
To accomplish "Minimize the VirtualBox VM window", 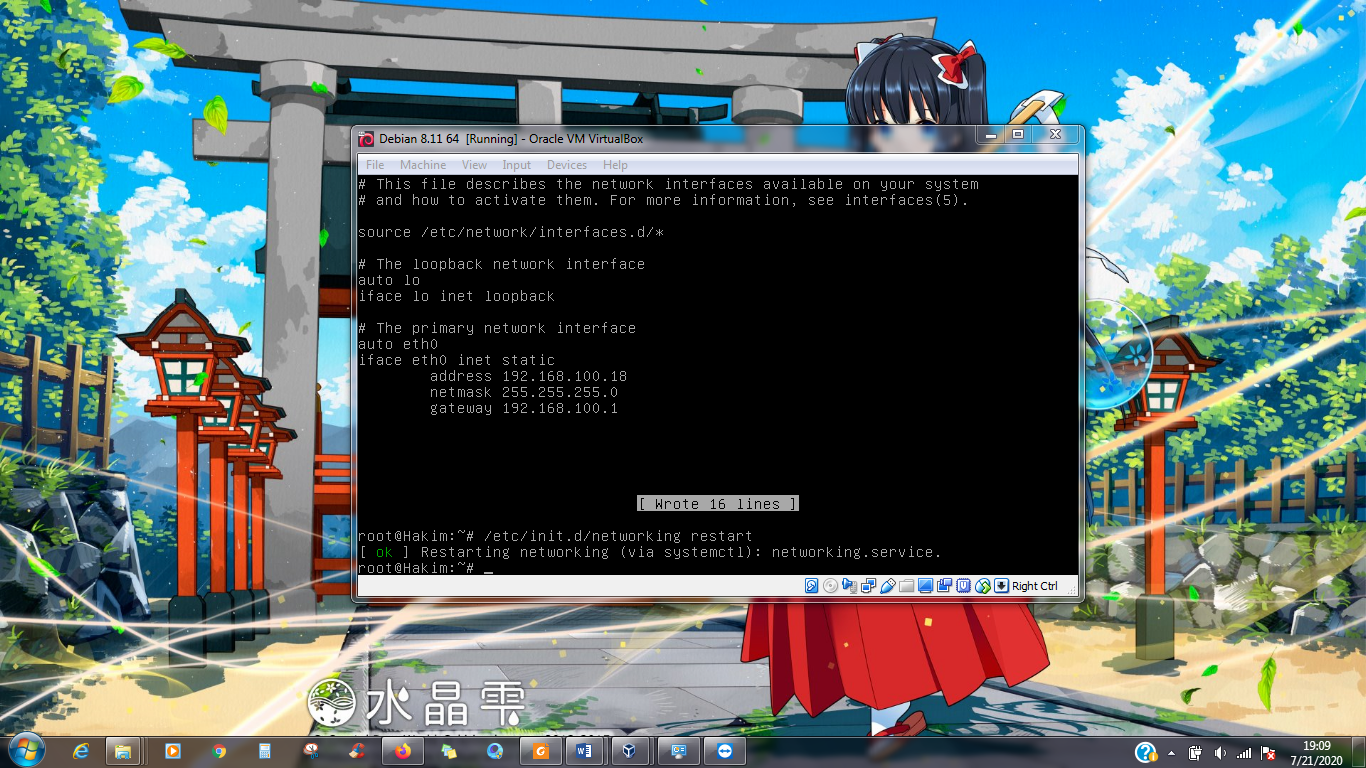I will [991, 134].
